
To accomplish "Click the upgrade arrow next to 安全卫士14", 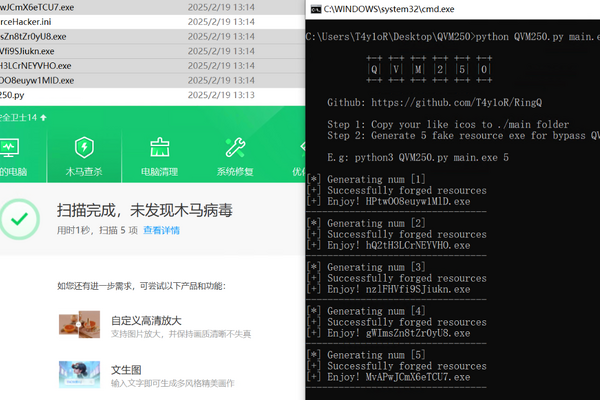I will tap(43, 118).
